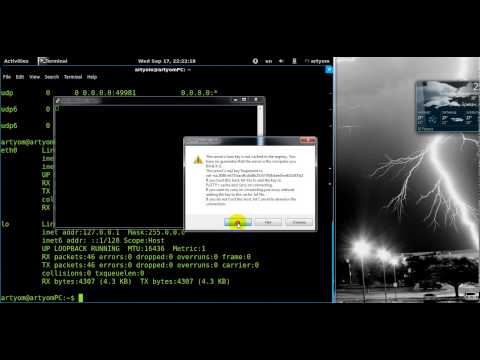Click the network connection icon in top bar
This screenshot has height=360, width=480.
click(x=294, y=61)
